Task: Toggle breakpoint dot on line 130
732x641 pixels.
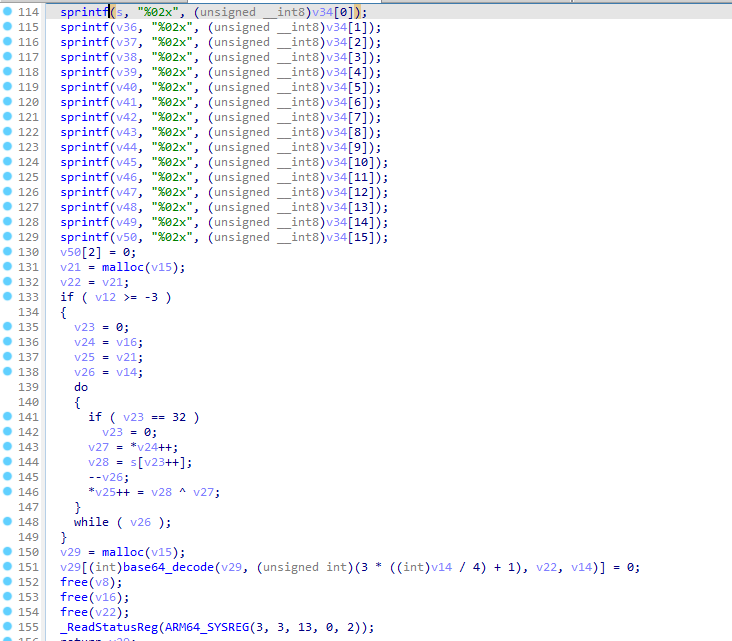Action: point(7,251)
